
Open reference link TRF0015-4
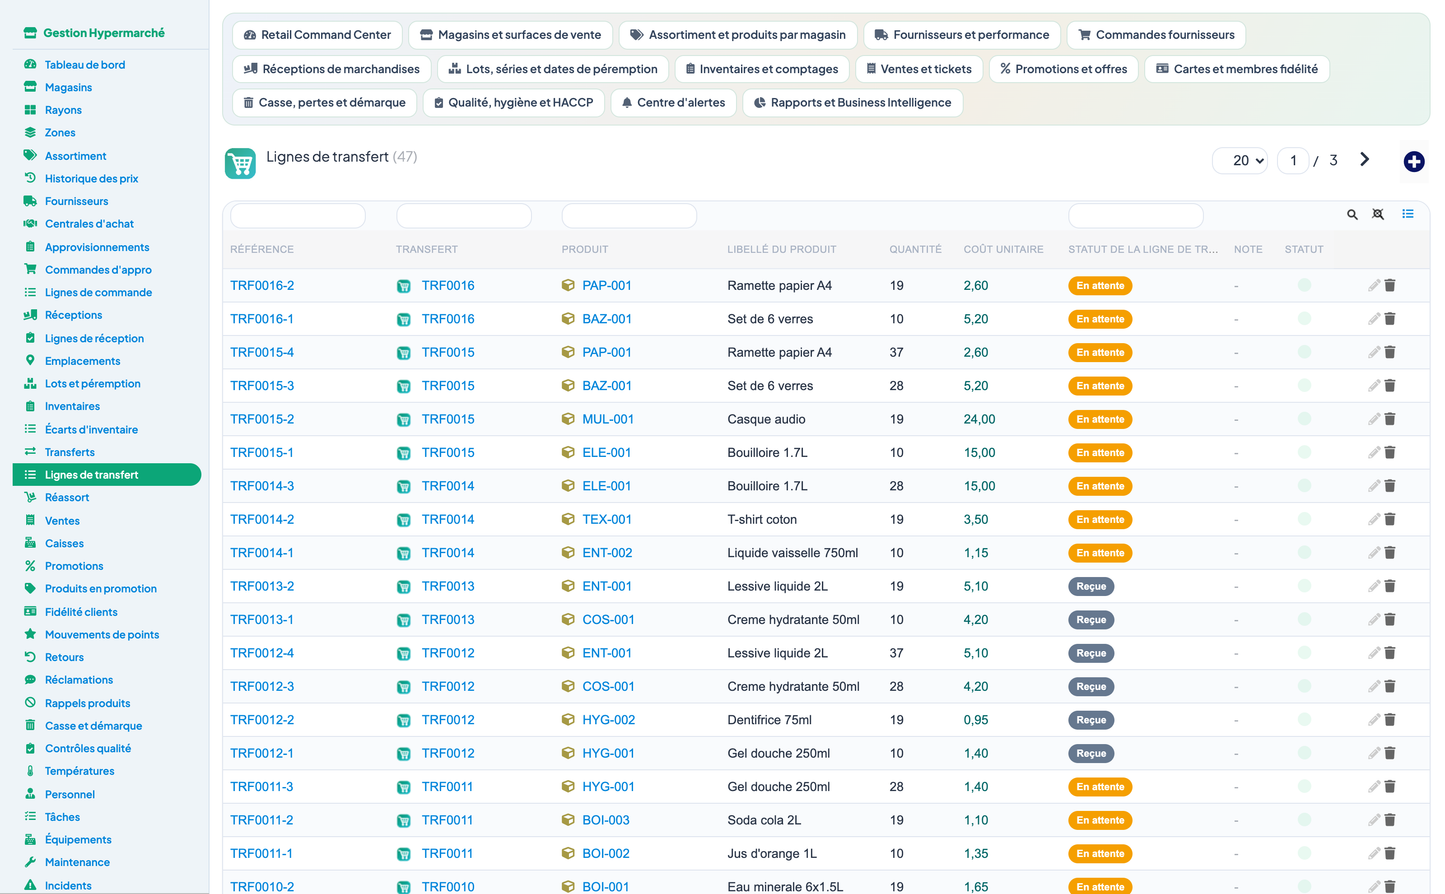pos(262,352)
